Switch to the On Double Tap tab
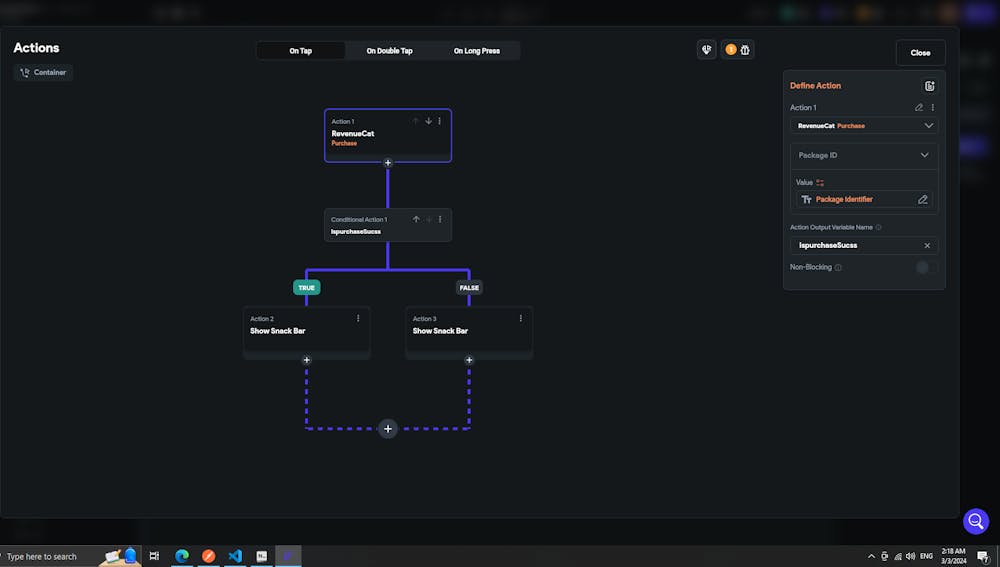The height and width of the screenshot is (567, 1000). pos(389,51)
